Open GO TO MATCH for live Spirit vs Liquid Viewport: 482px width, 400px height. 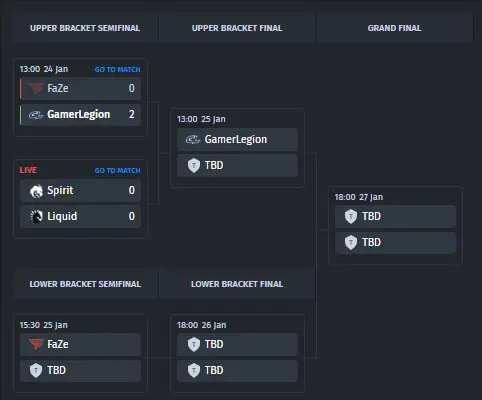tap(117, 170)
